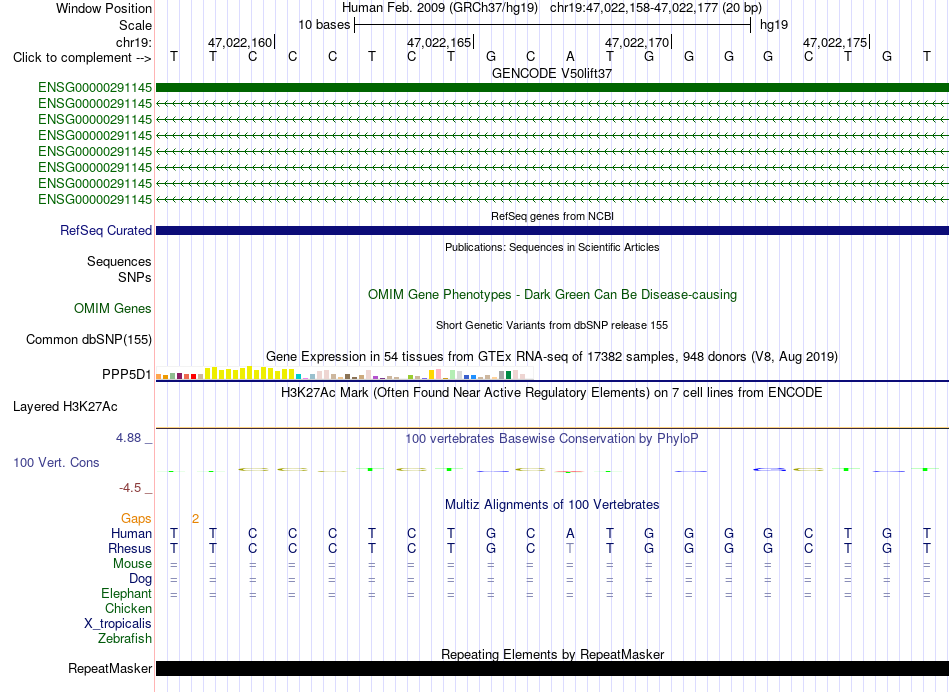Open the GENCODE V50lift37 track title
This screenshot has width=950, height=692.
pyautogui.click(x=552, y=73)
